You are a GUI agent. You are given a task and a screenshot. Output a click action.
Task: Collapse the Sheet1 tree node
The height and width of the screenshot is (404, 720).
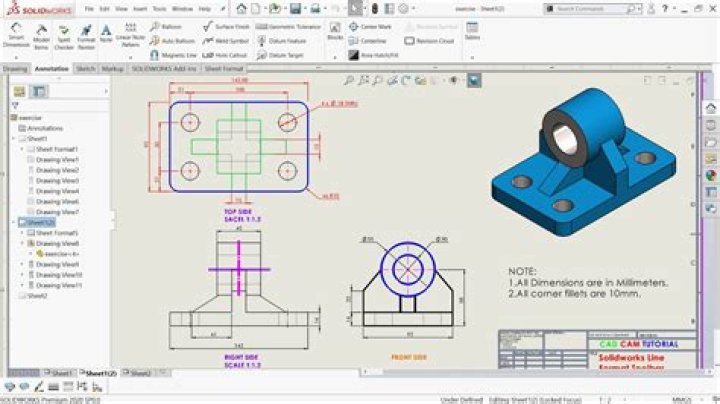[14, 139]
